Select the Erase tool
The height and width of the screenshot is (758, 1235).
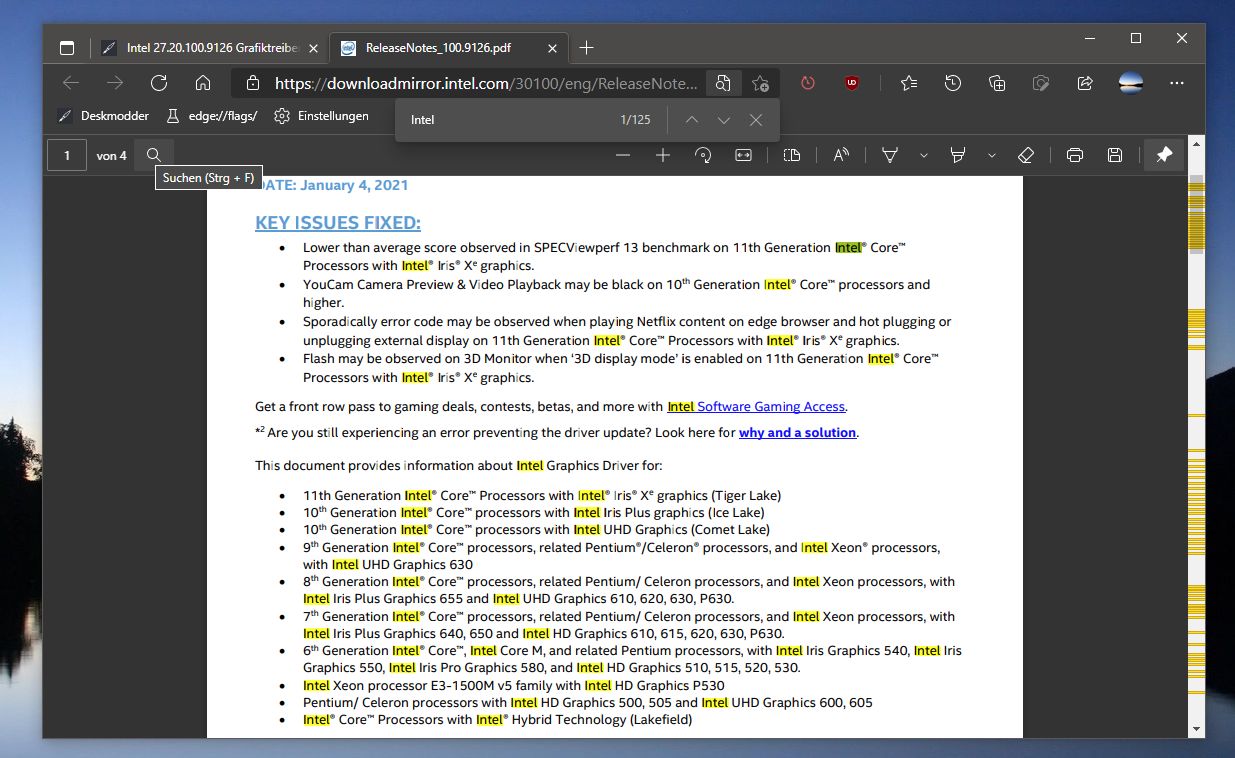1025,155
